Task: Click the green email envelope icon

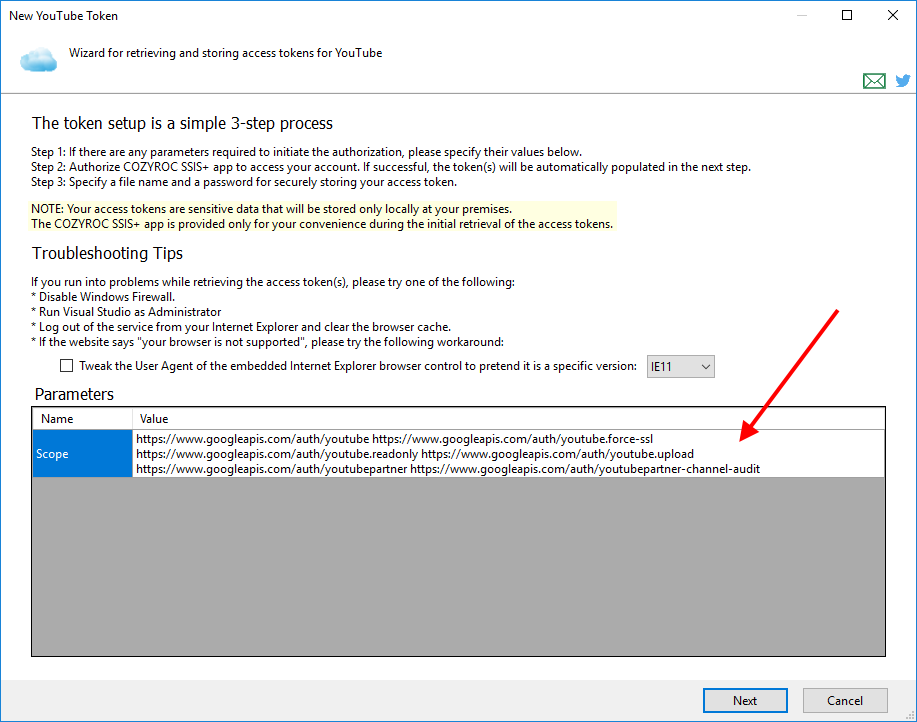Action: (874, 81)
